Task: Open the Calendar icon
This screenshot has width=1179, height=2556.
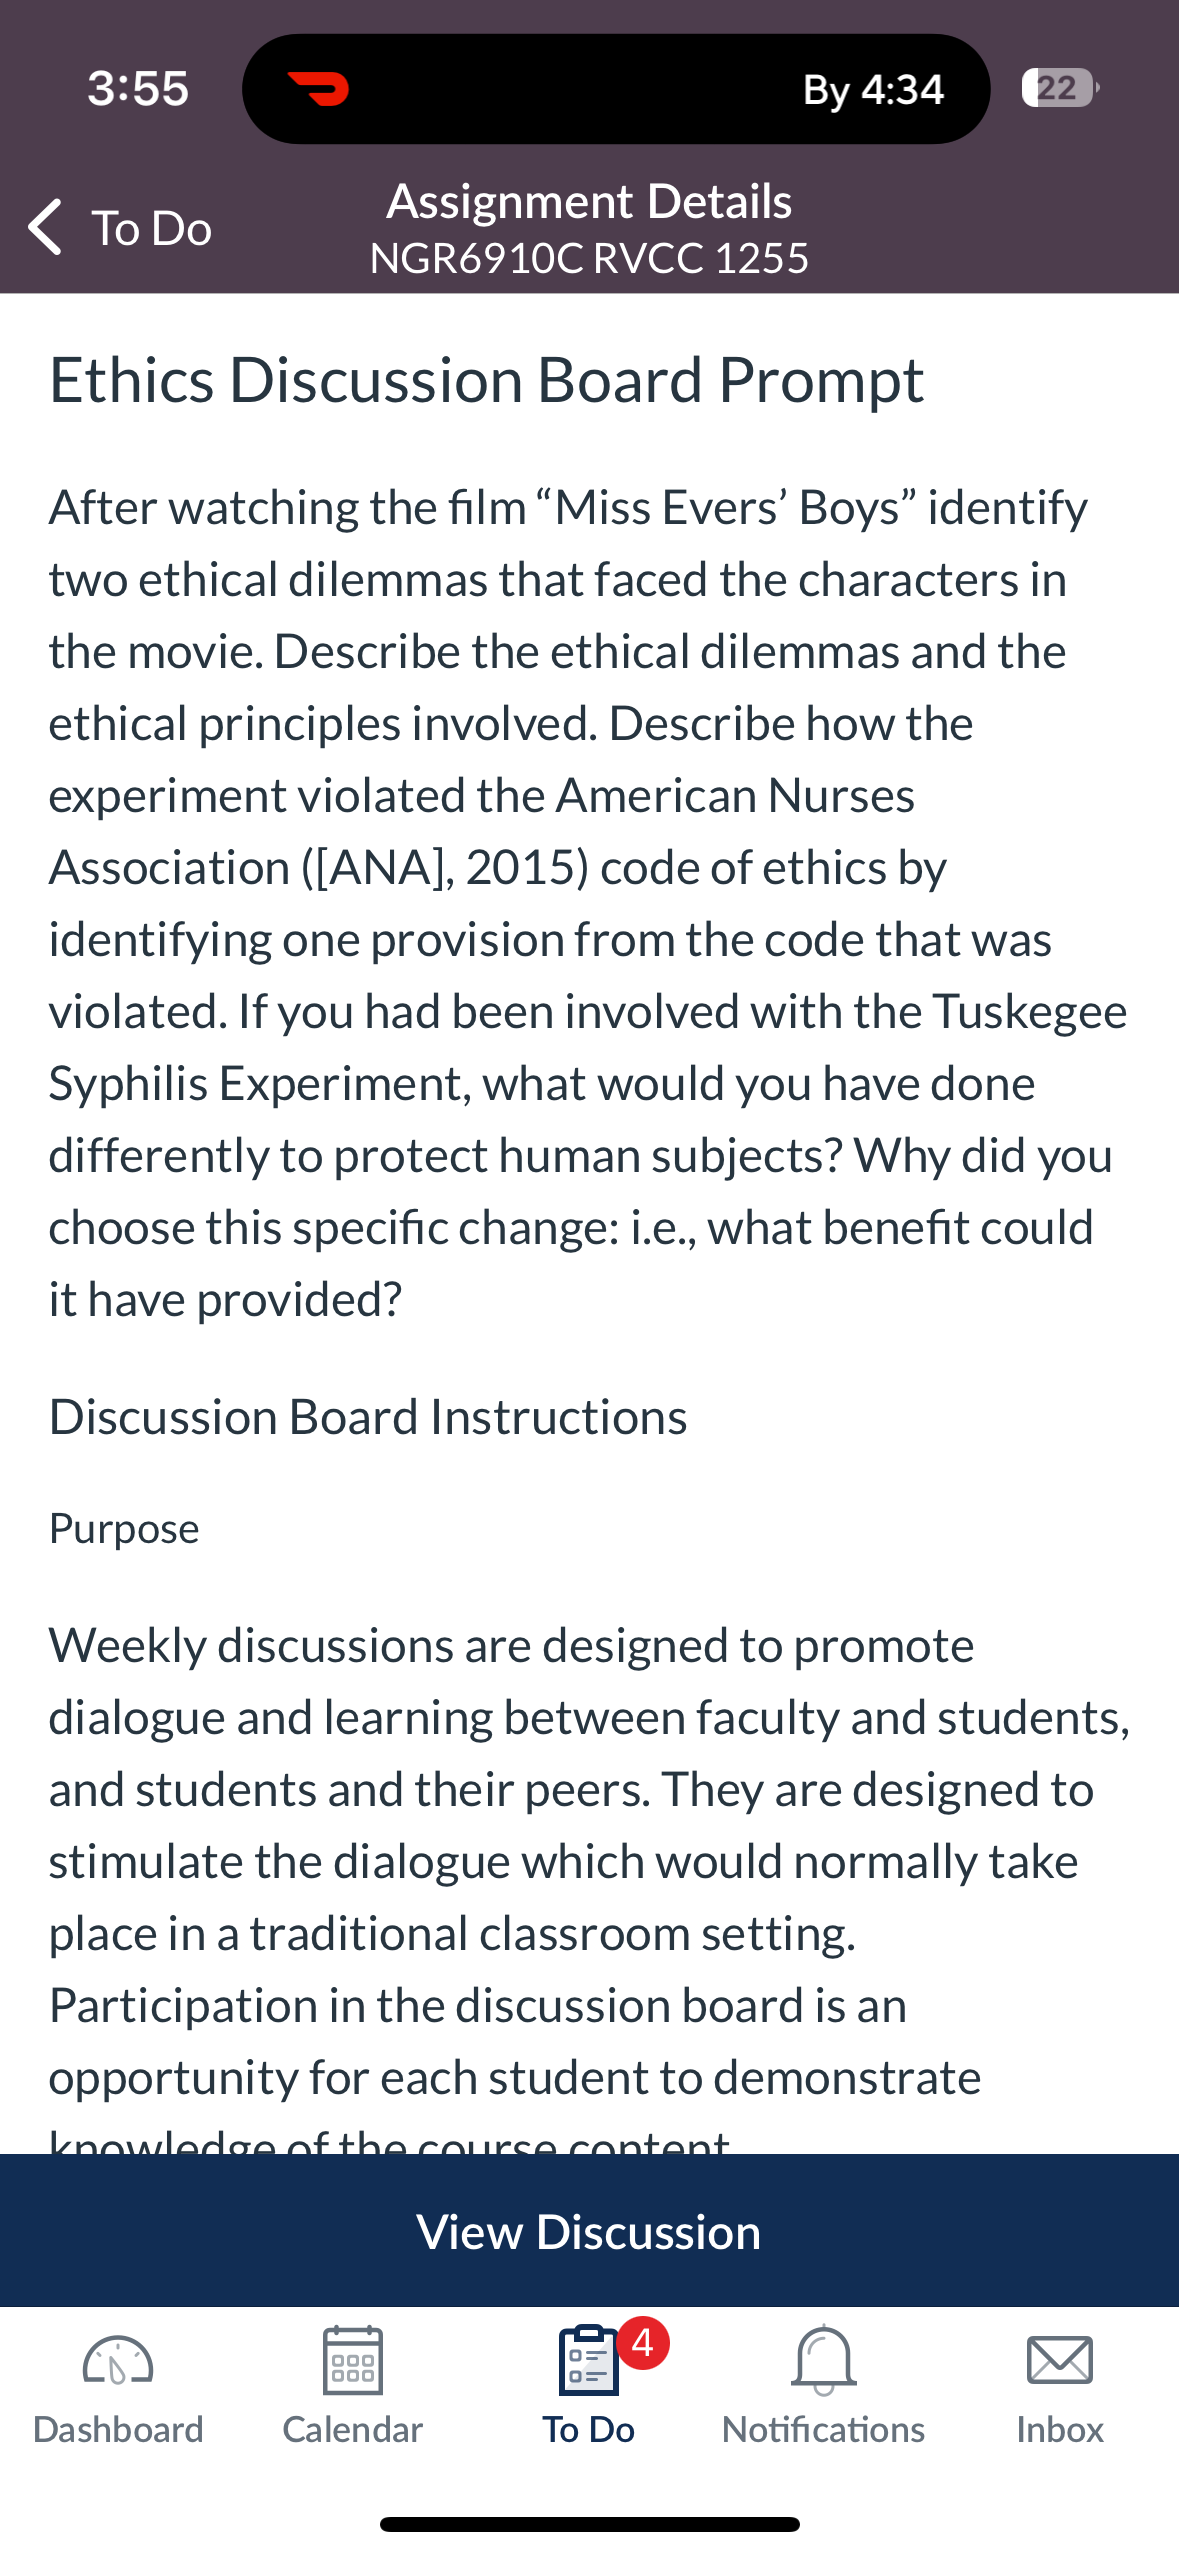Action: (x=353, y=2360)
